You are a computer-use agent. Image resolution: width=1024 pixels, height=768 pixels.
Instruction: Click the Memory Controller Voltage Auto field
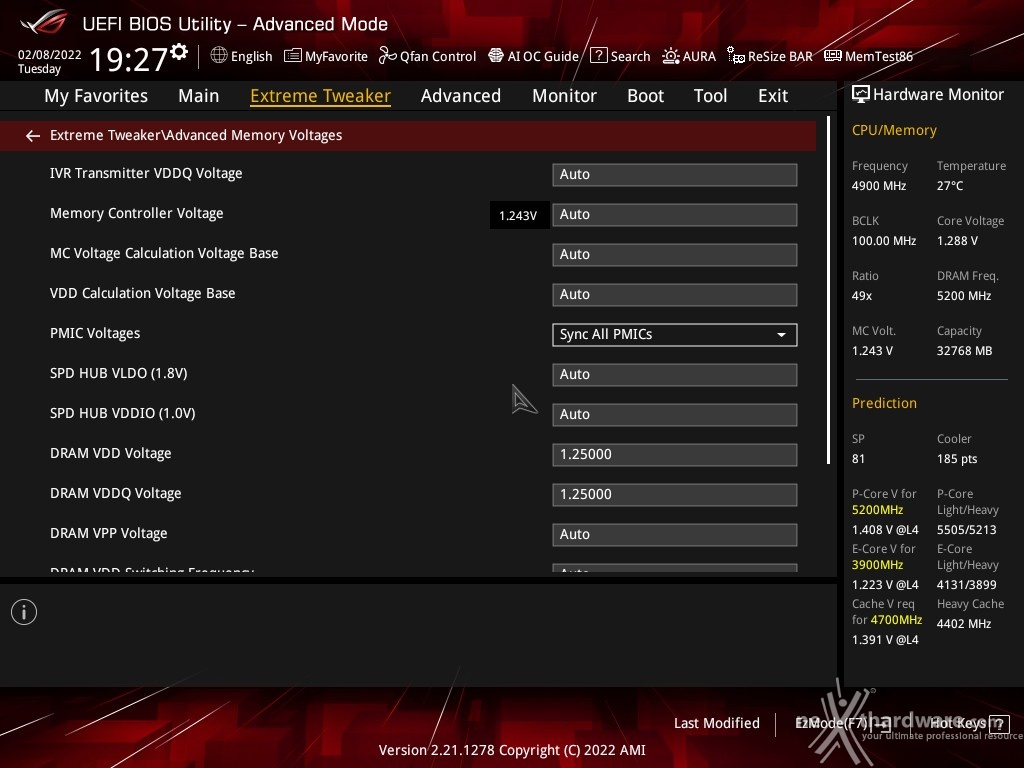pos(675,214)
